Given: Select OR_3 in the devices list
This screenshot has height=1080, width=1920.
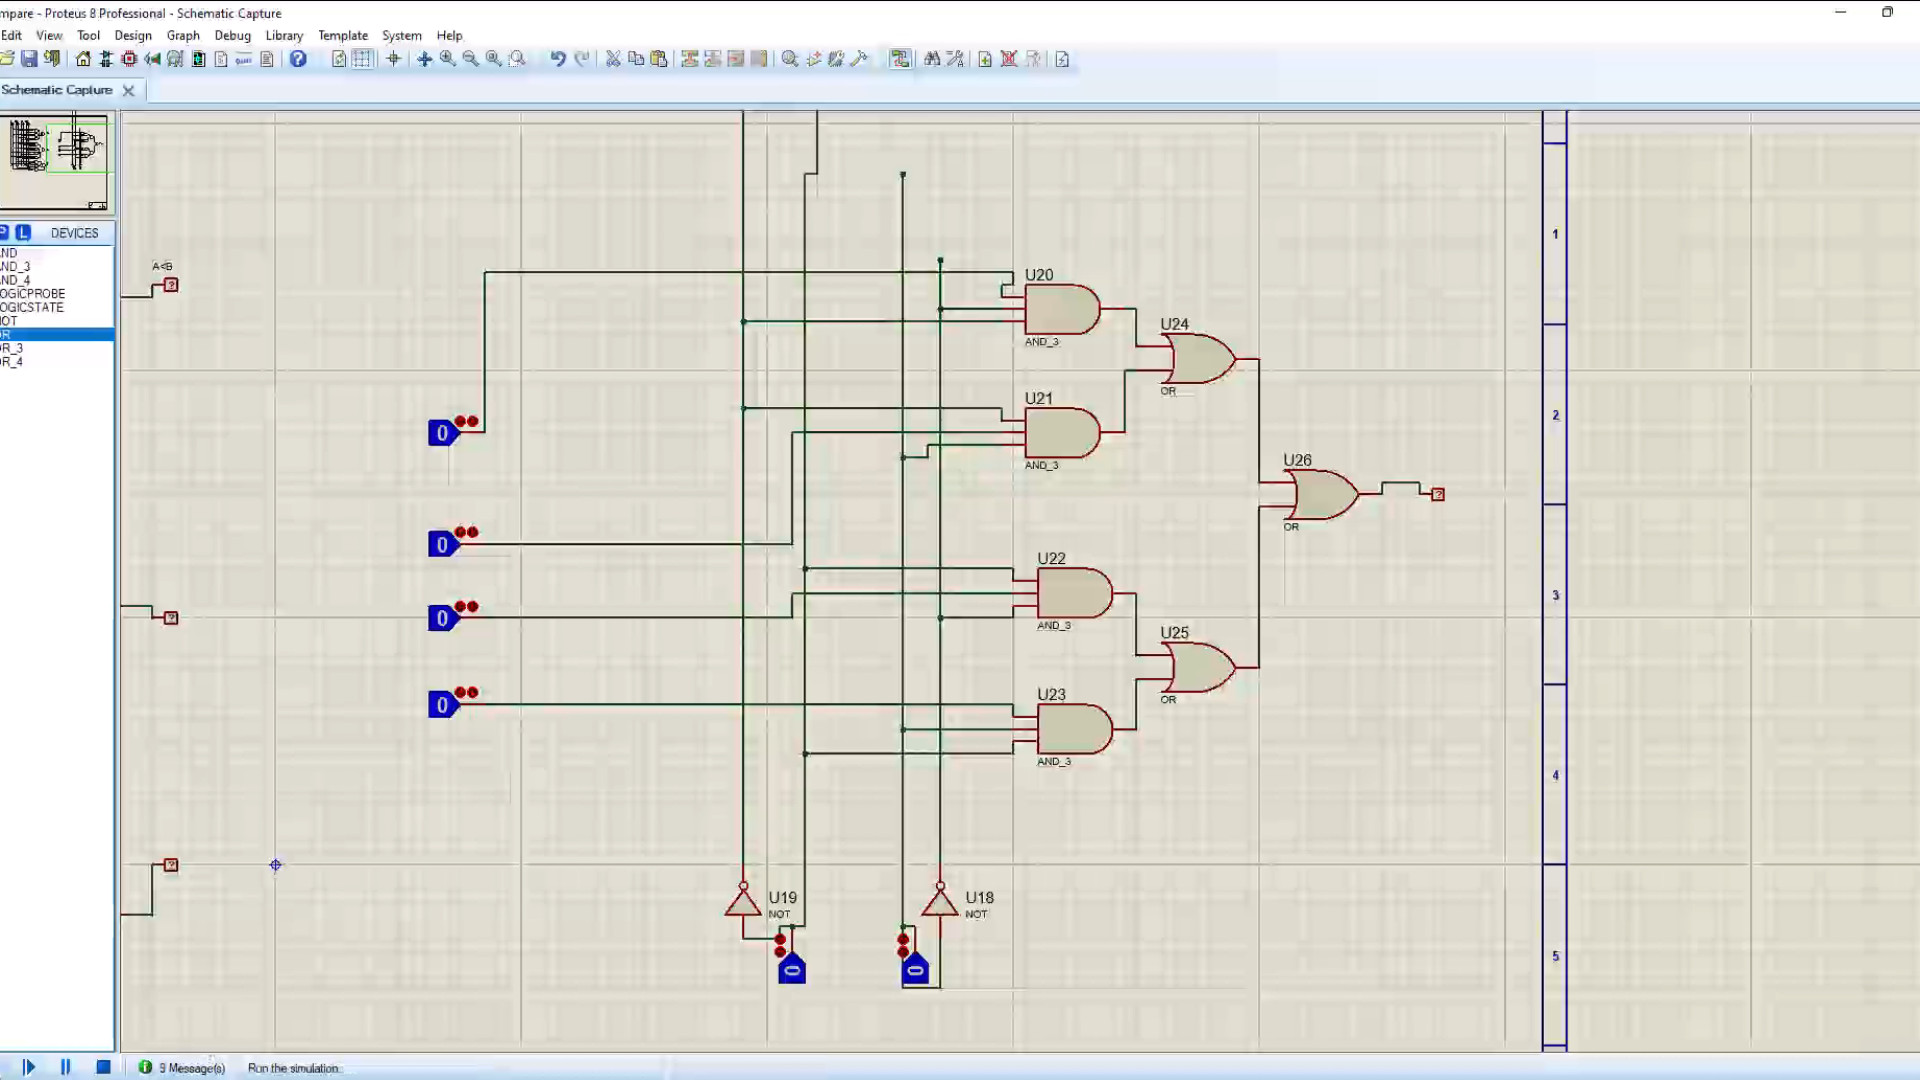Looking at the screenshot, I should [12, 348].
